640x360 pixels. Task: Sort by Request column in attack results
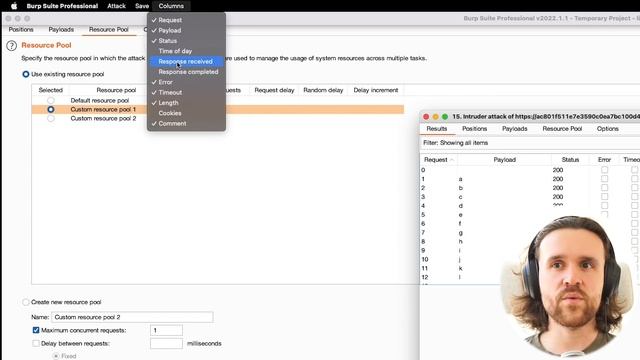439,160
